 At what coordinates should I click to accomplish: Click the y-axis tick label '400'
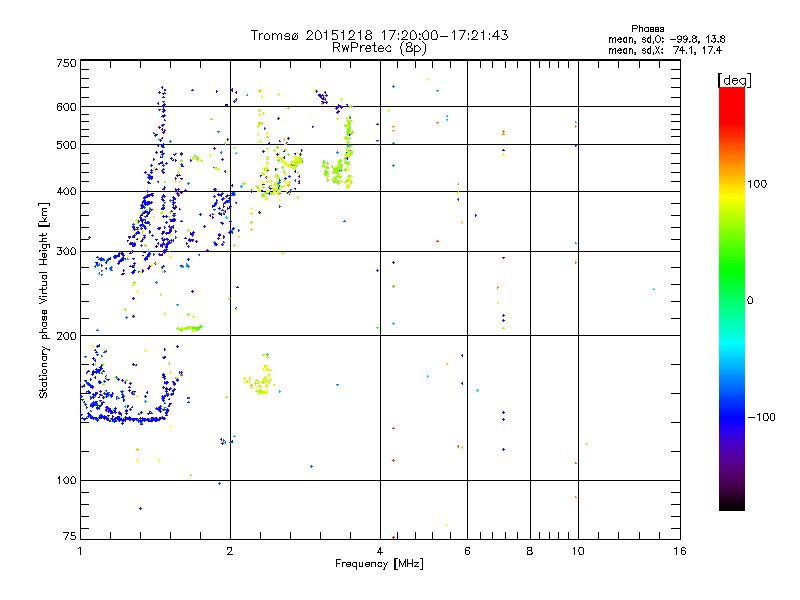tap(67, 191)
